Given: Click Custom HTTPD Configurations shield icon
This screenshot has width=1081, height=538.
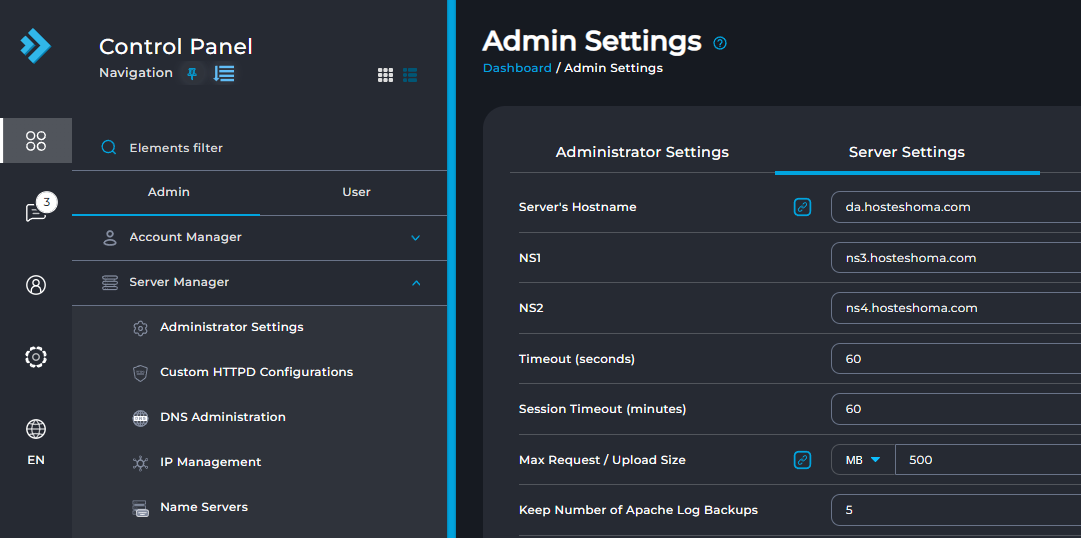Looking at the screenshot, I should (x=140, y=373).
